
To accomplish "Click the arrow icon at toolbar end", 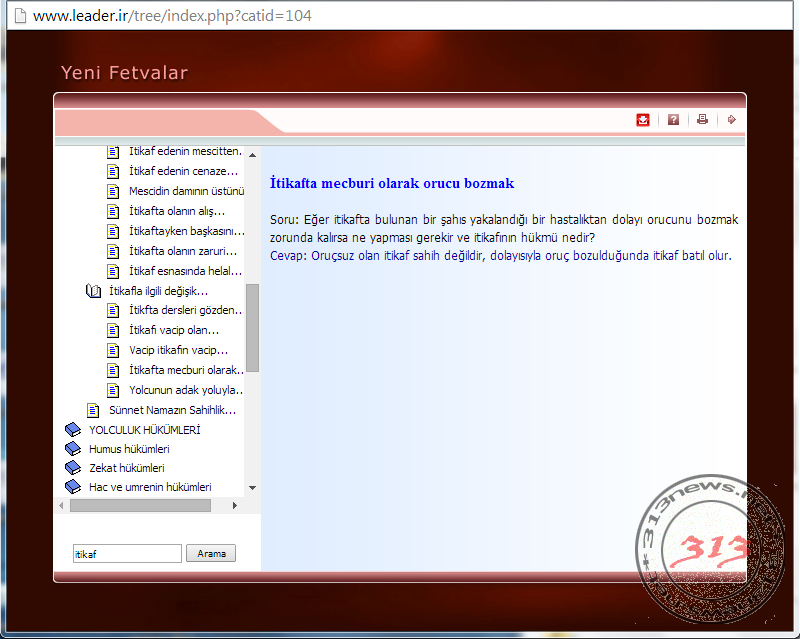I will pos(732,119).
